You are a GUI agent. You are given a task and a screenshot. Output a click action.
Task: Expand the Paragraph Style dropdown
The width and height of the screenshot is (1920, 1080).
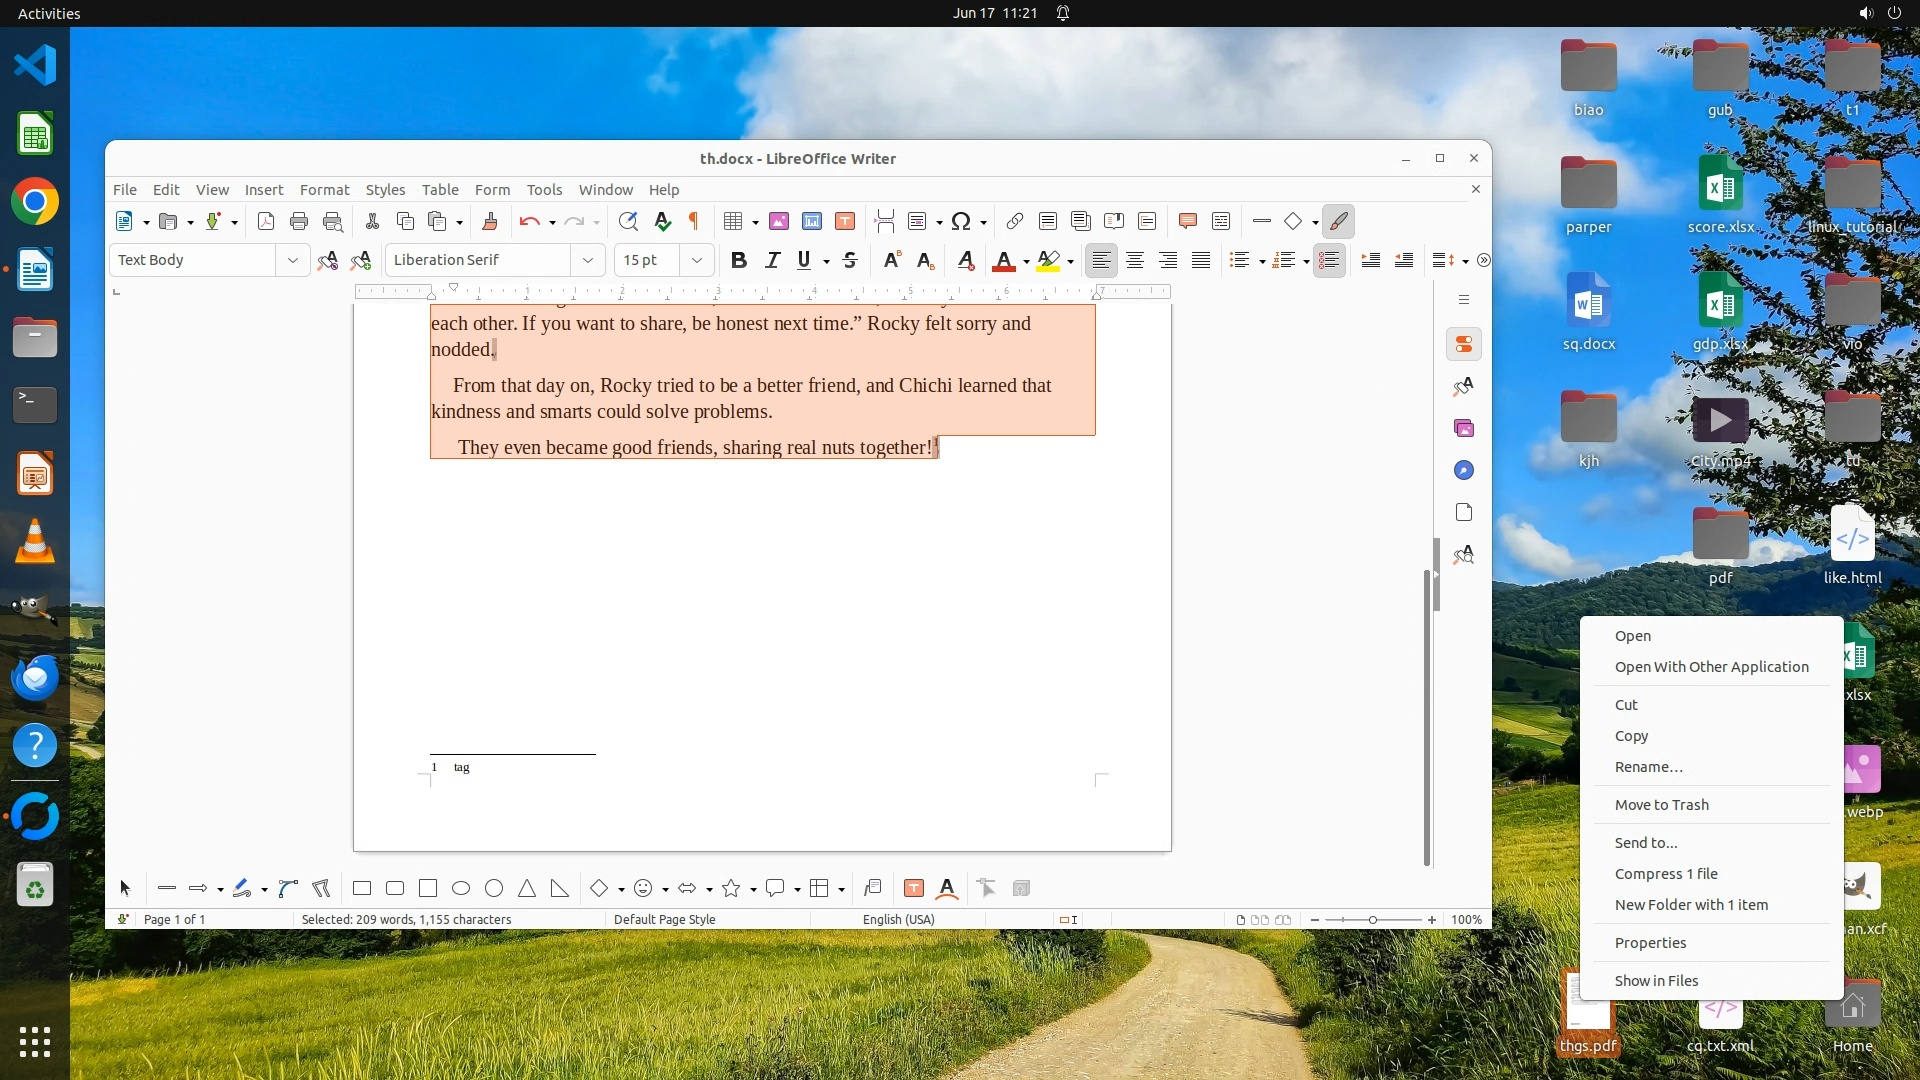(292, 261)
